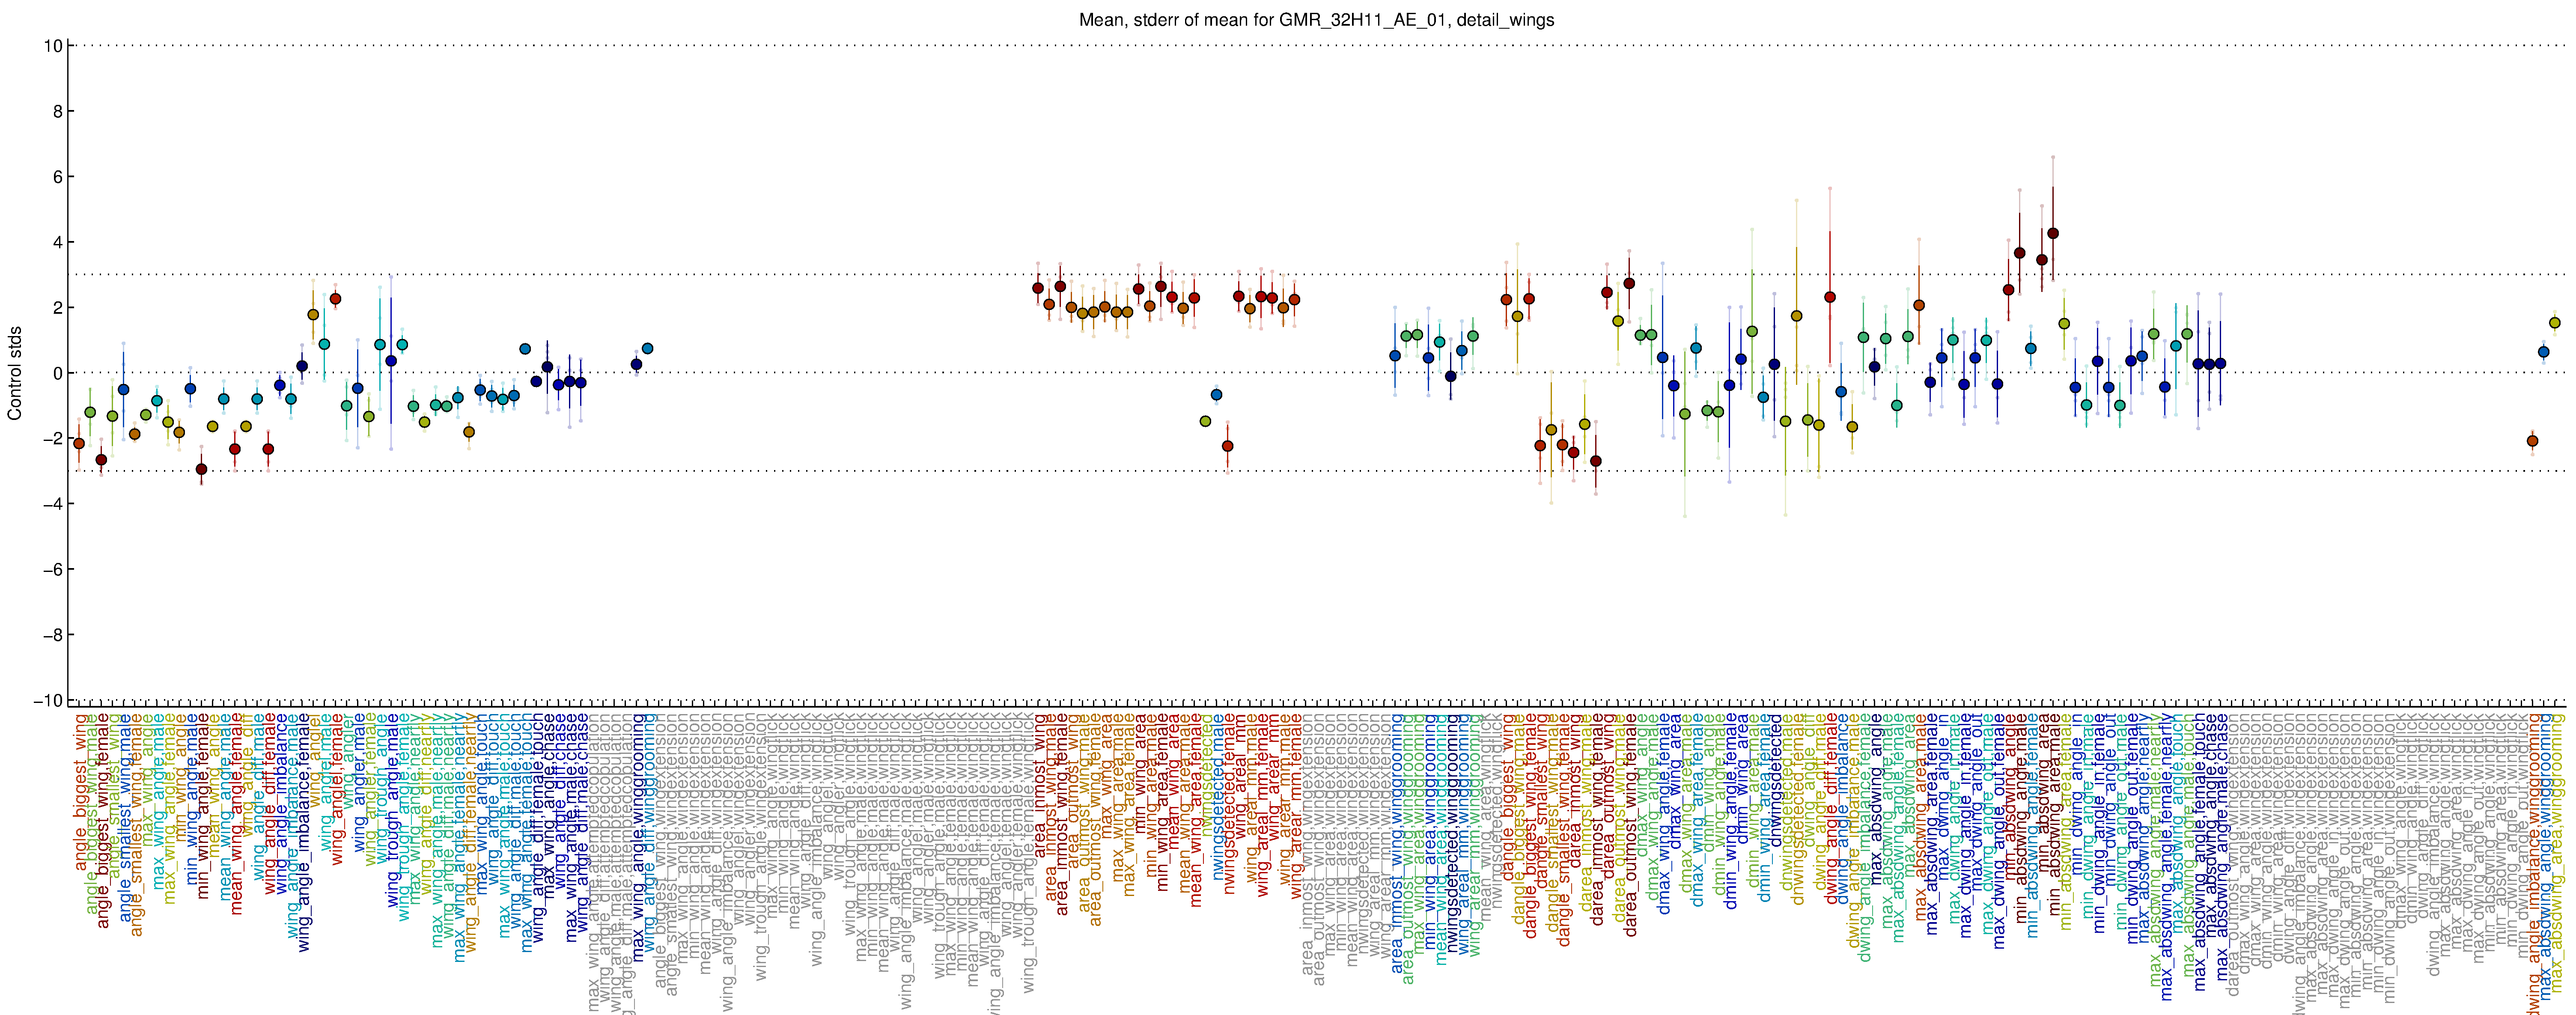Click the y-axis tick label "10"

53,46
